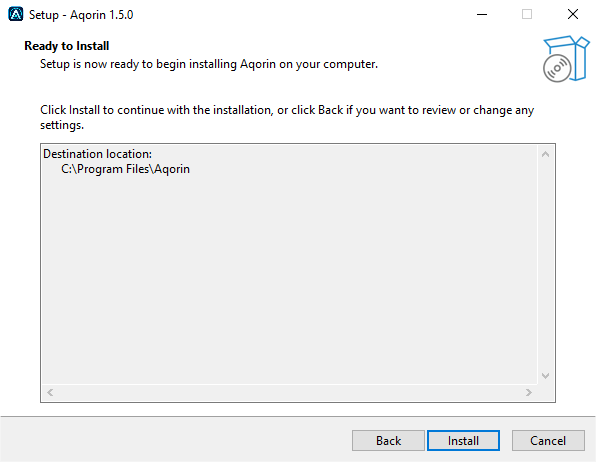Minimize the Setup window

[482, 14]
